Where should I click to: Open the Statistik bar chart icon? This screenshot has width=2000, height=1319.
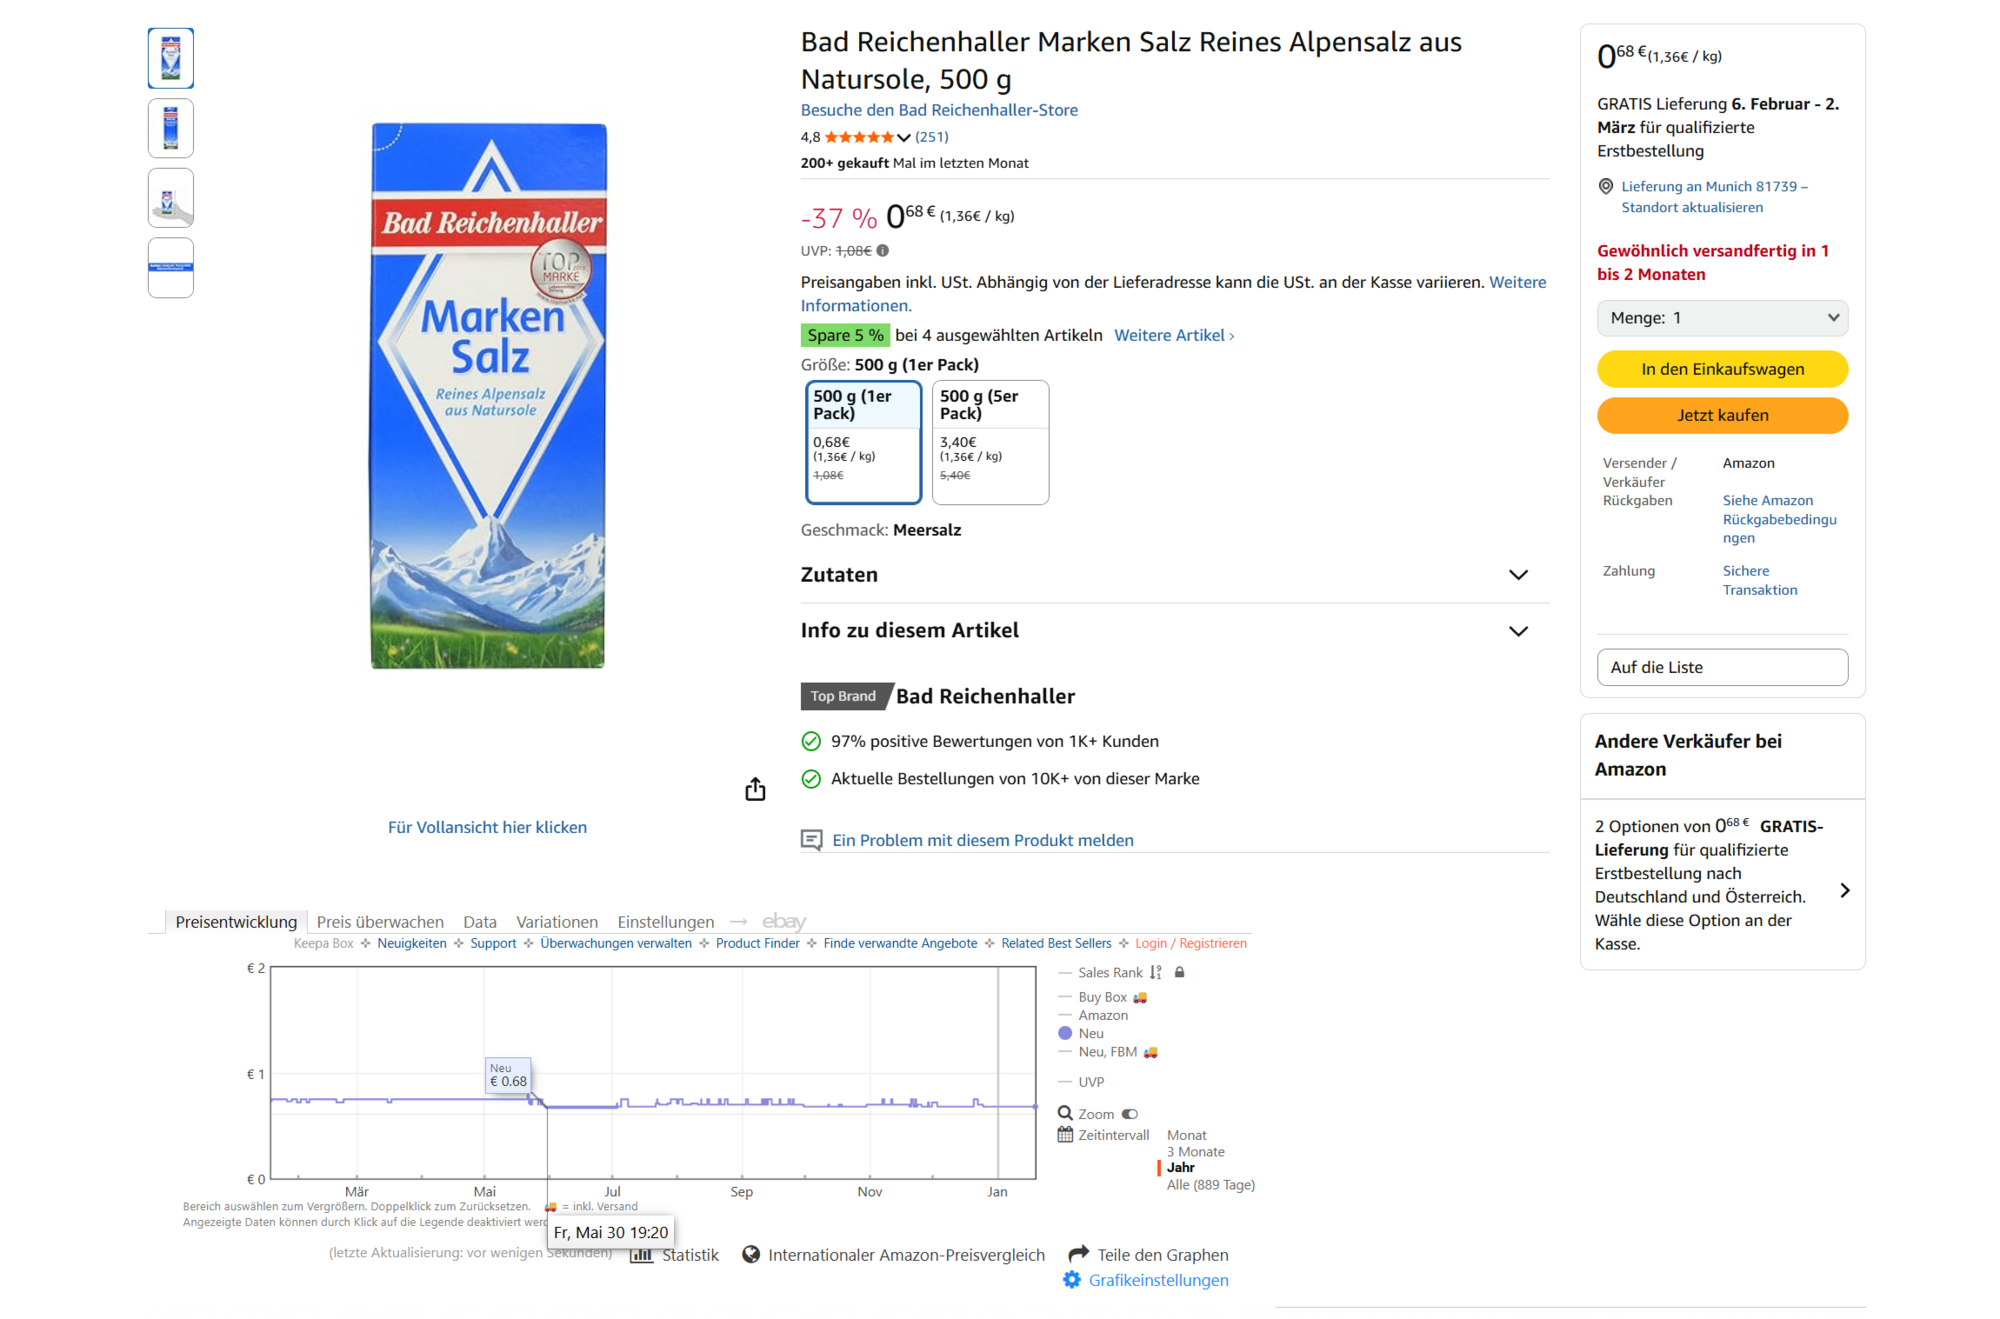[641, 1255]
